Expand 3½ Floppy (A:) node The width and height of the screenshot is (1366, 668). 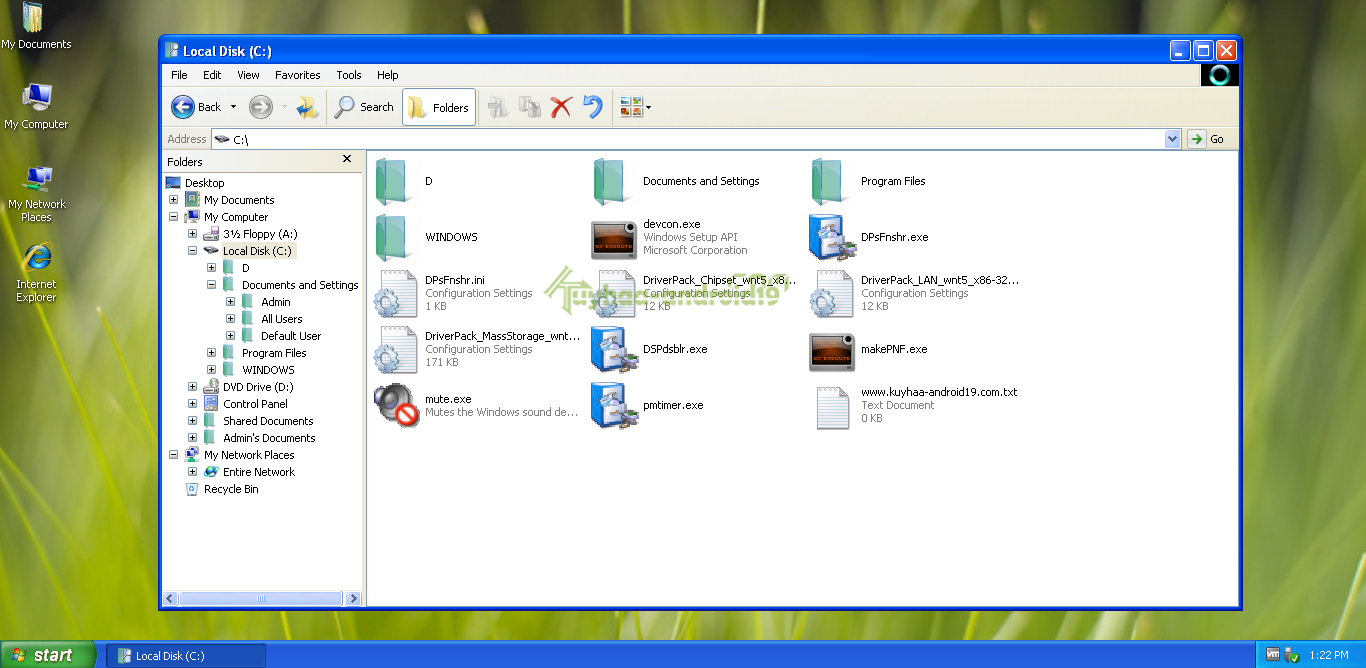[x=193, y=234]
